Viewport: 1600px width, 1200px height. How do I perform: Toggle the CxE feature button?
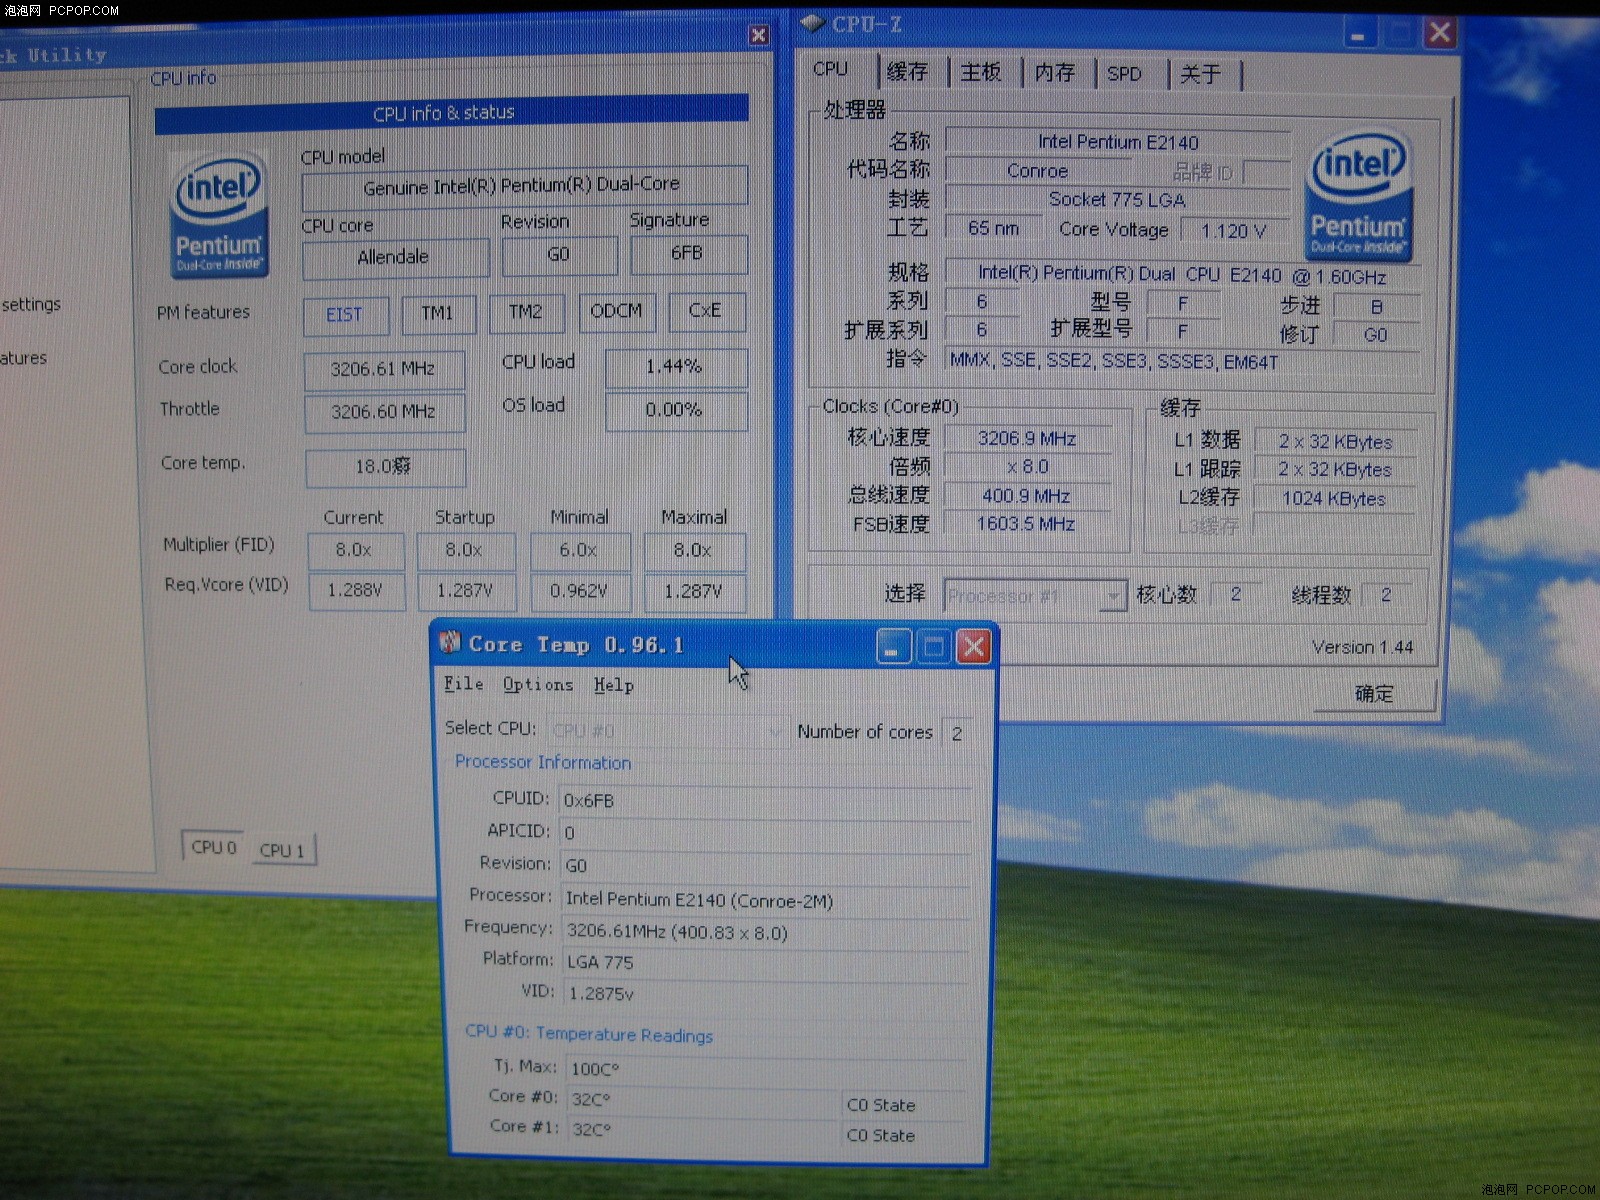705,310
